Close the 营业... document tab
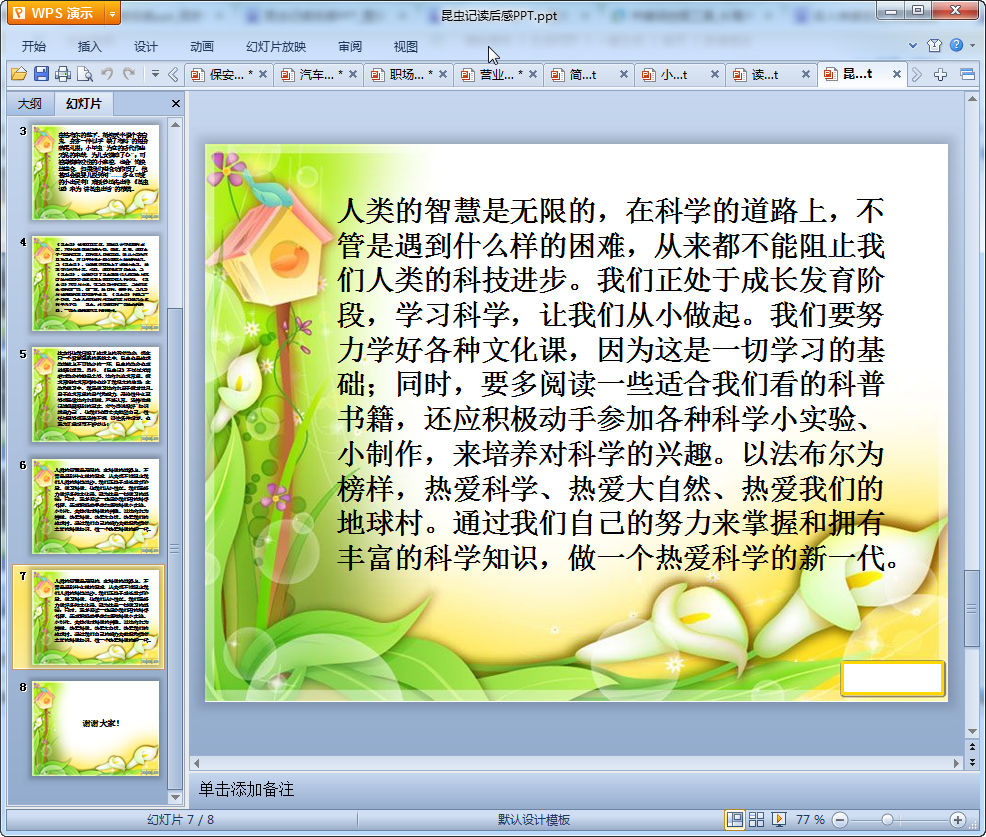Image resolution: width=986 pixels, height=837 pixels. (x=533, y=74)
